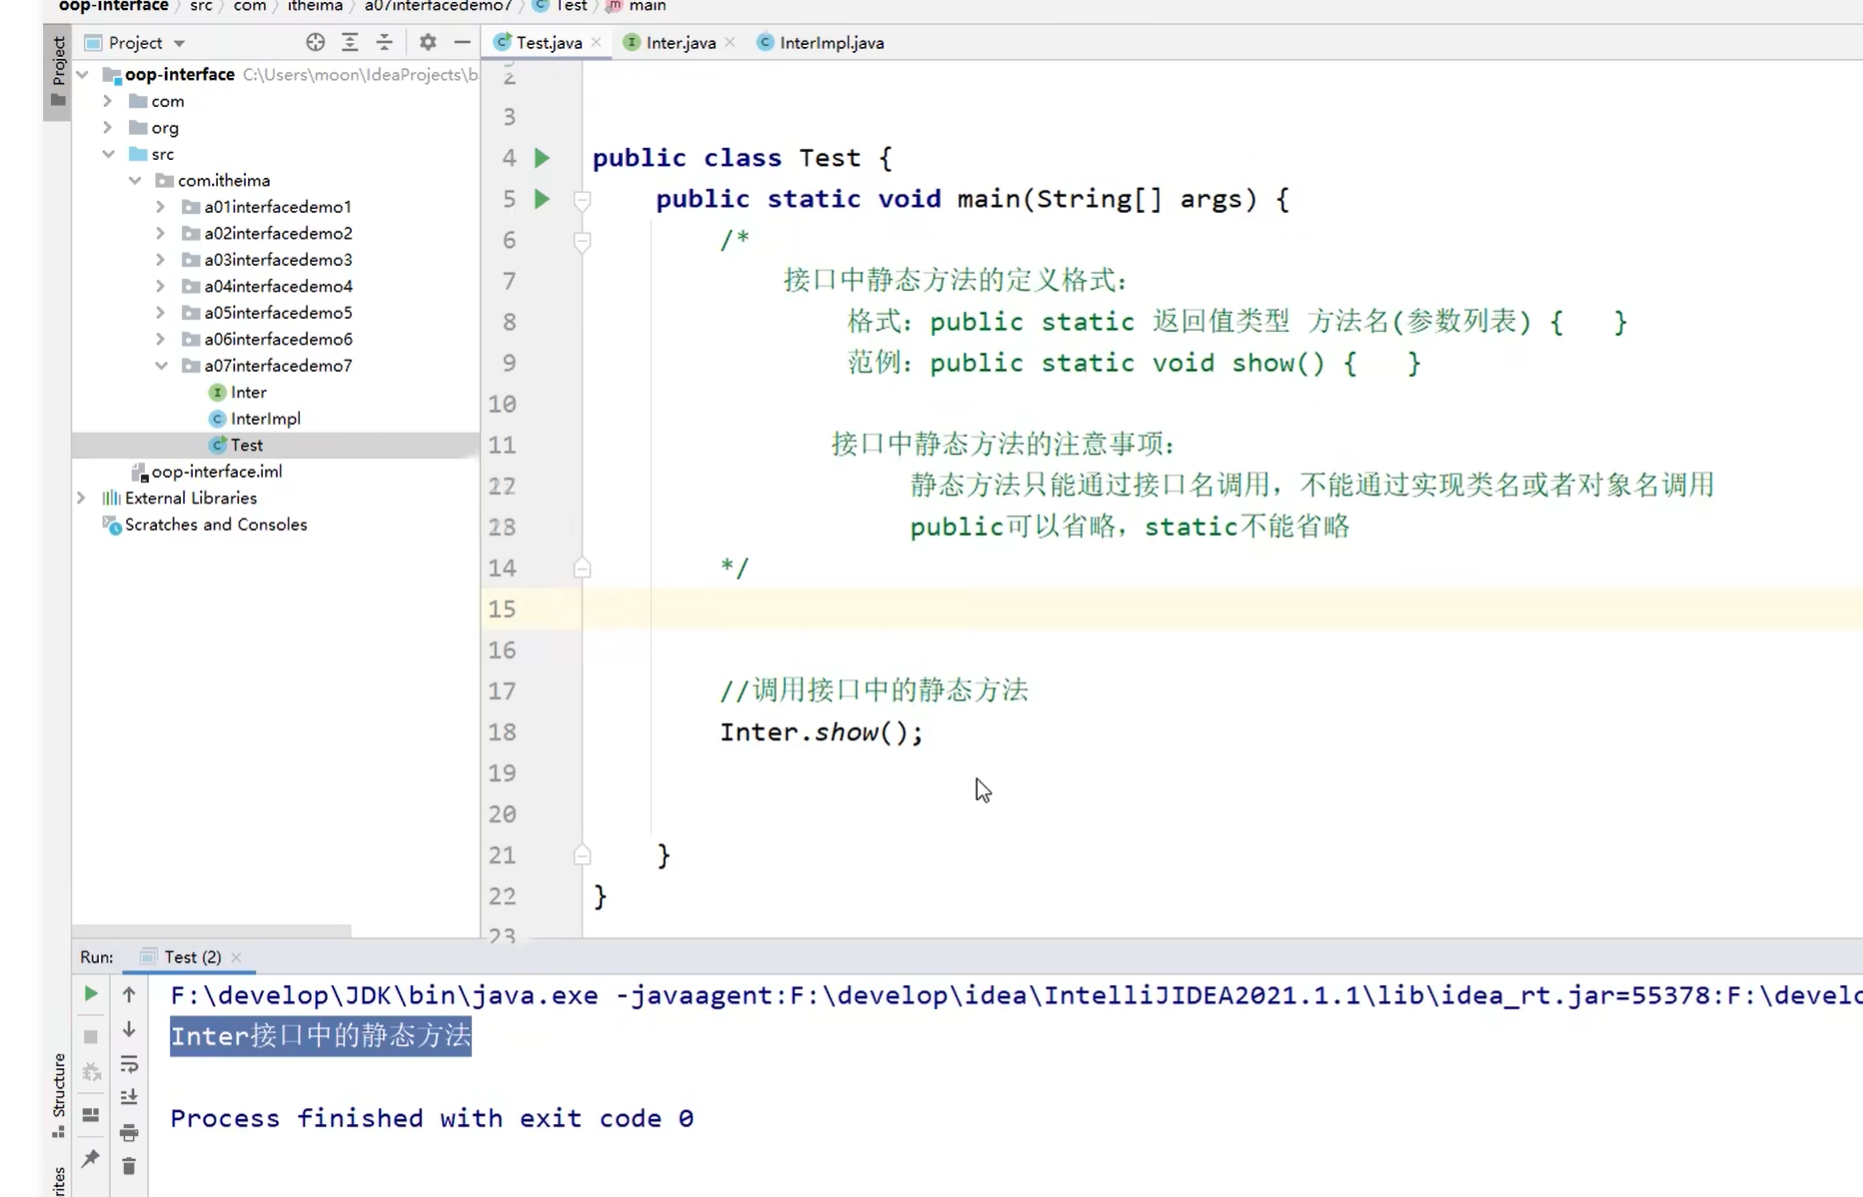Close the Inter.java tab
This screenshot has width=1863, height=1197.
[x=731, y=42]
